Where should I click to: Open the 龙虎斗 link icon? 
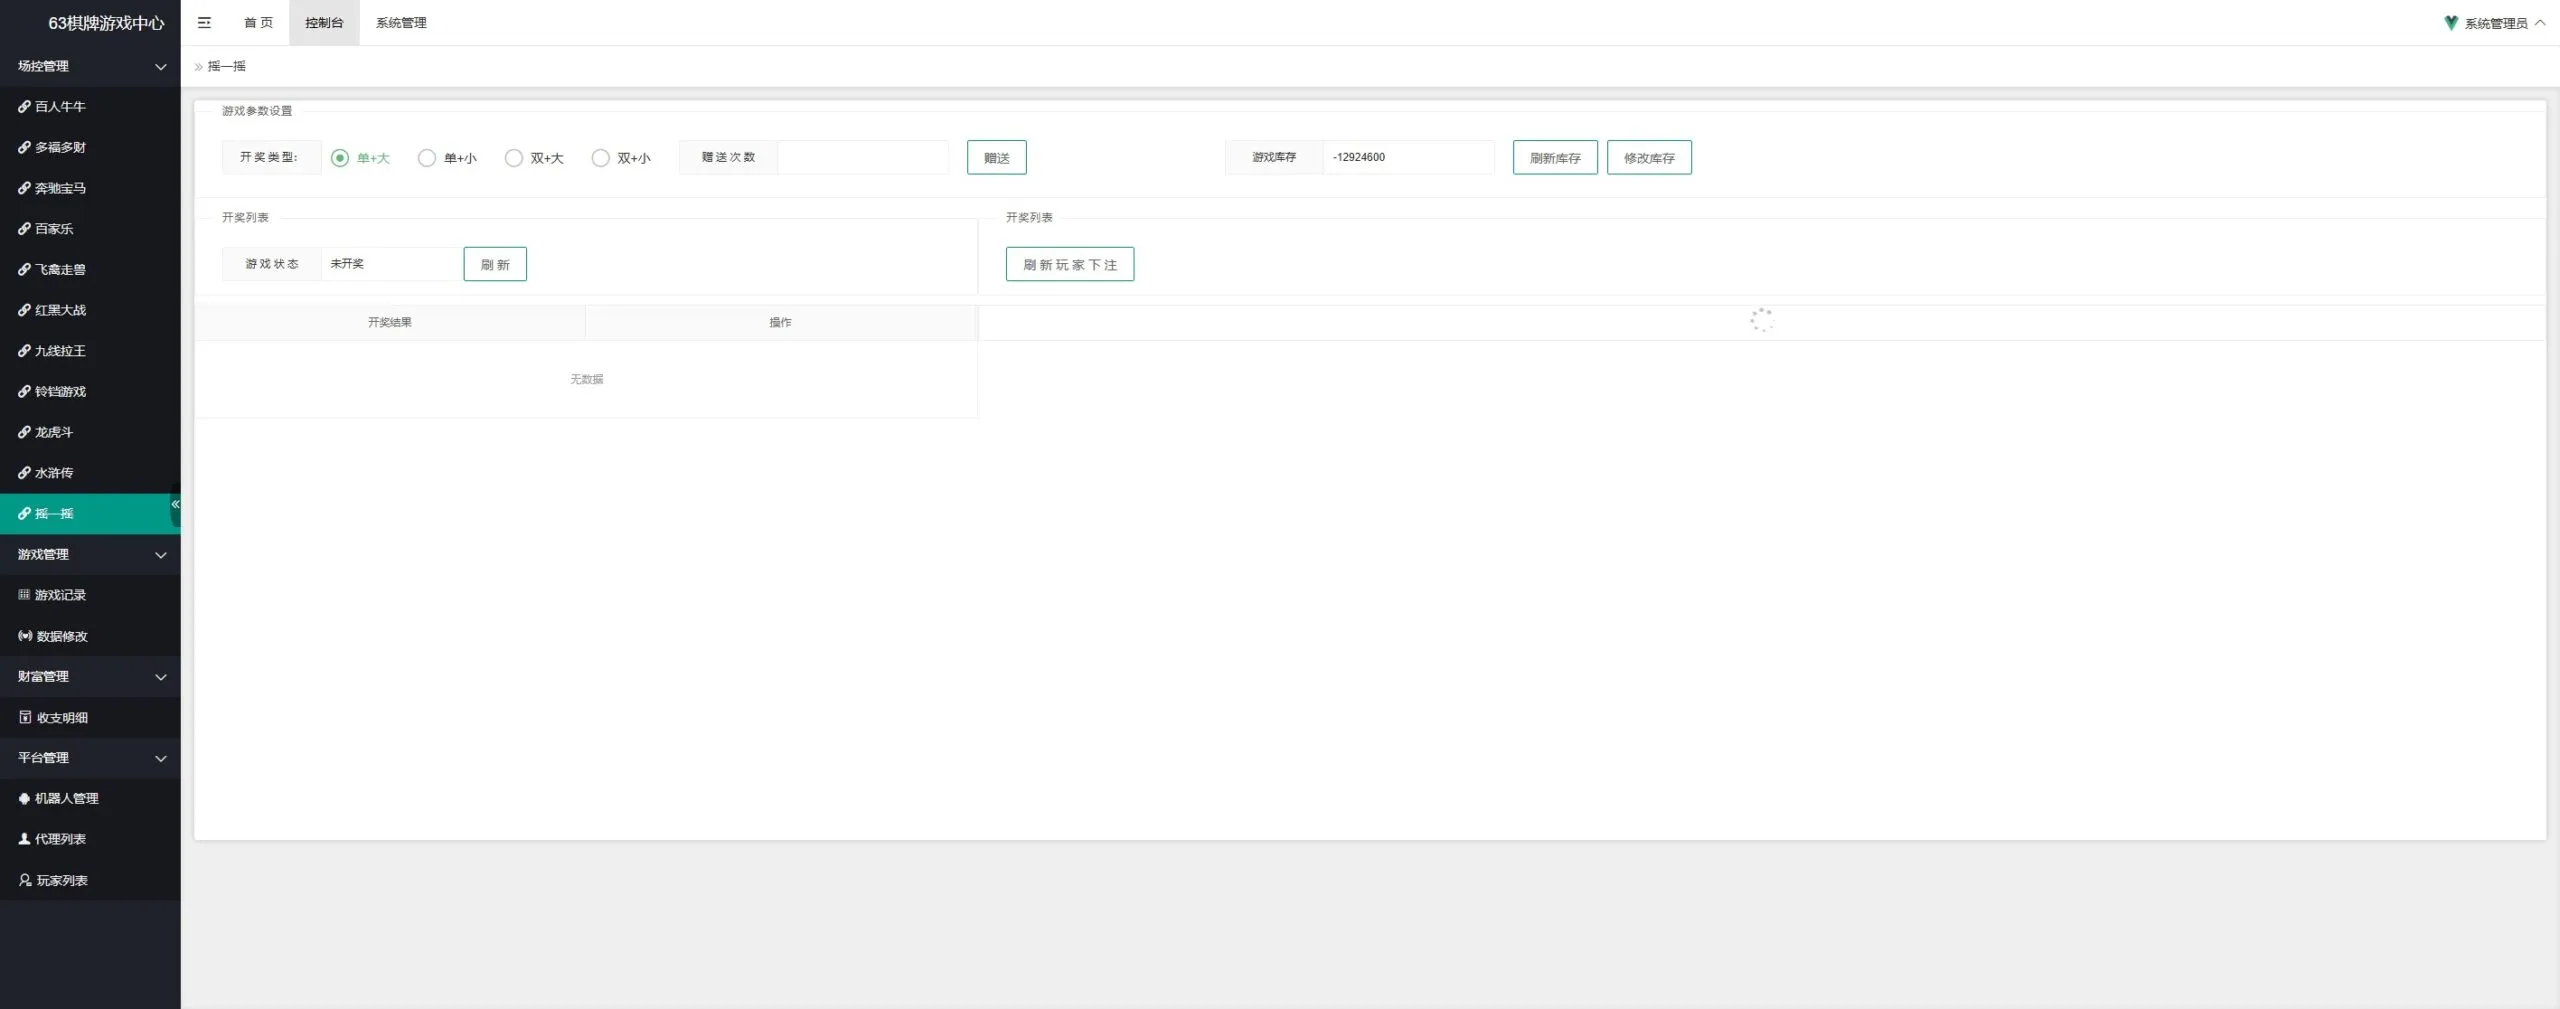[24, 432]
